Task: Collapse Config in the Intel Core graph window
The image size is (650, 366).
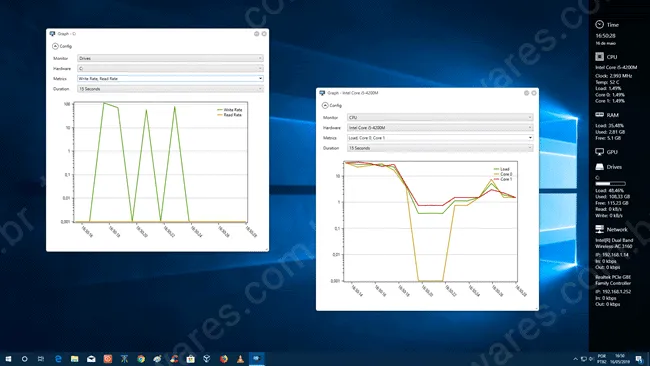Action: coord(325,105)
